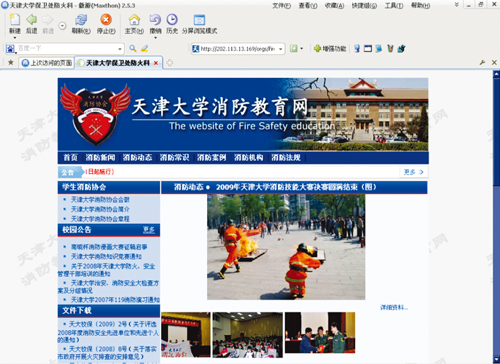Stop loading with the 停止 icon
The width and height of the screenshot is (500, 364).
pyautogui.click(x=106, y=20)
